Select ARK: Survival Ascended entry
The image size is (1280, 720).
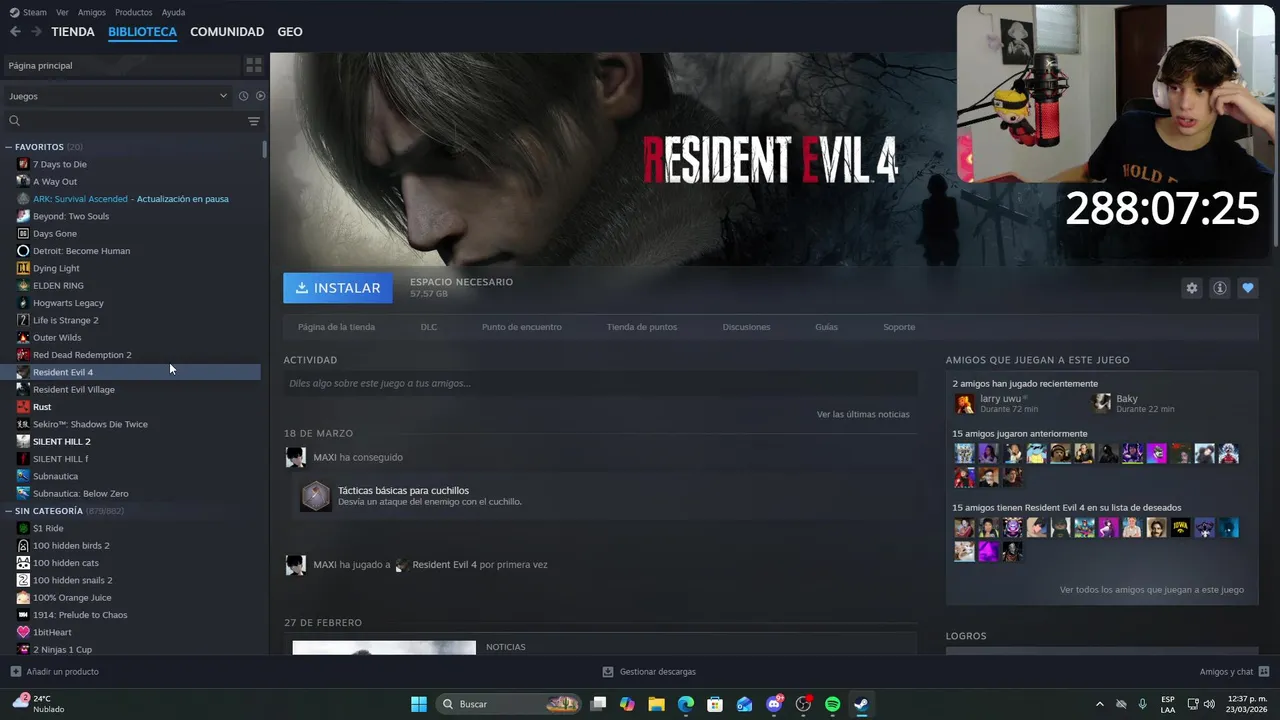130,199
